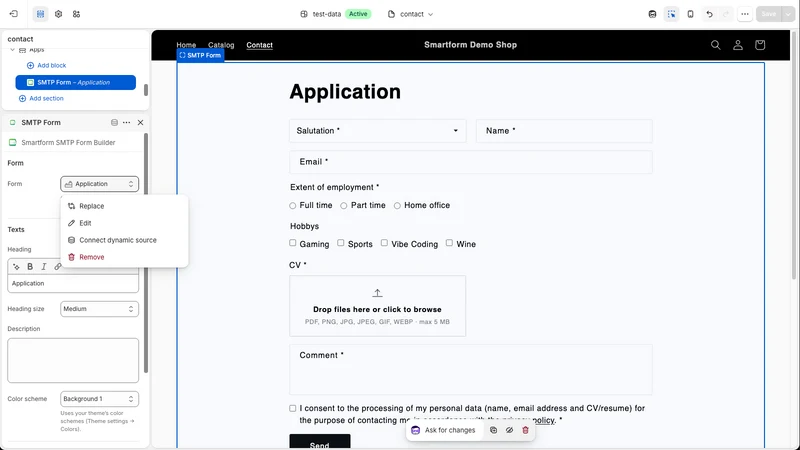This screenshot has width=800, height=450.
Task: Hide block via floating eye icon
Action: click(509, 430)
